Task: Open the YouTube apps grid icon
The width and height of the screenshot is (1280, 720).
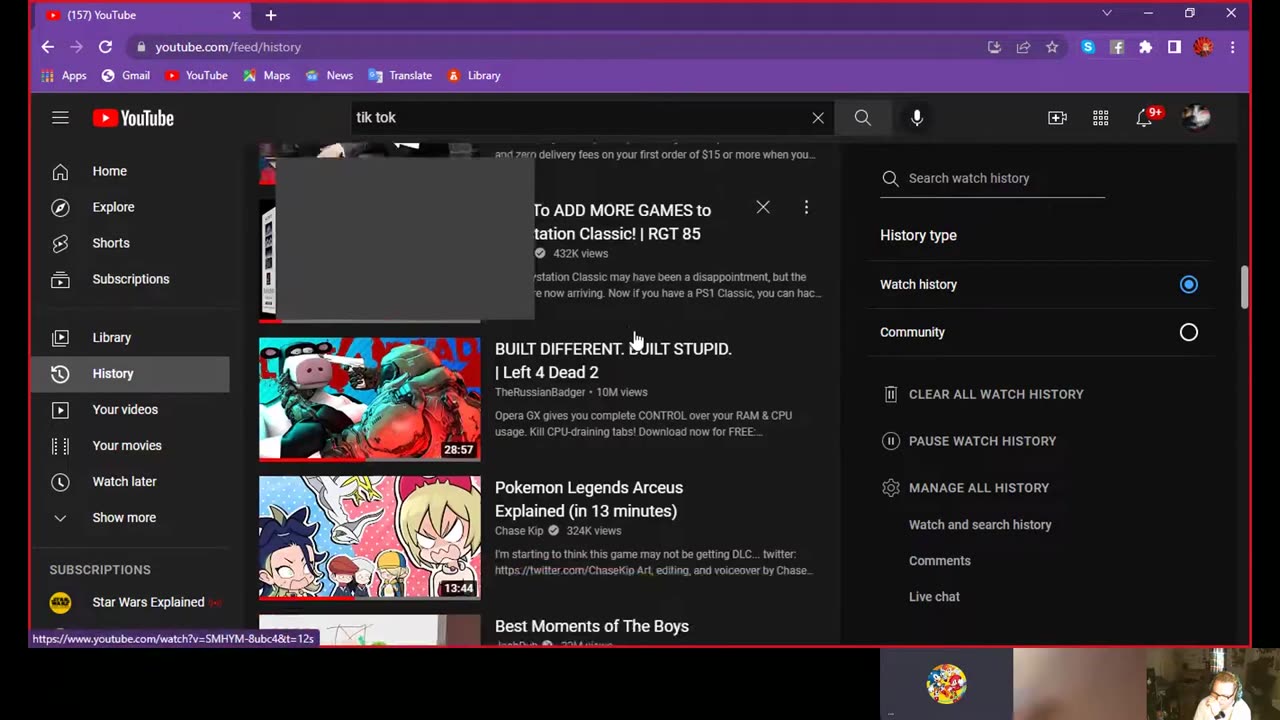Action: click(x=1100, y=118)
